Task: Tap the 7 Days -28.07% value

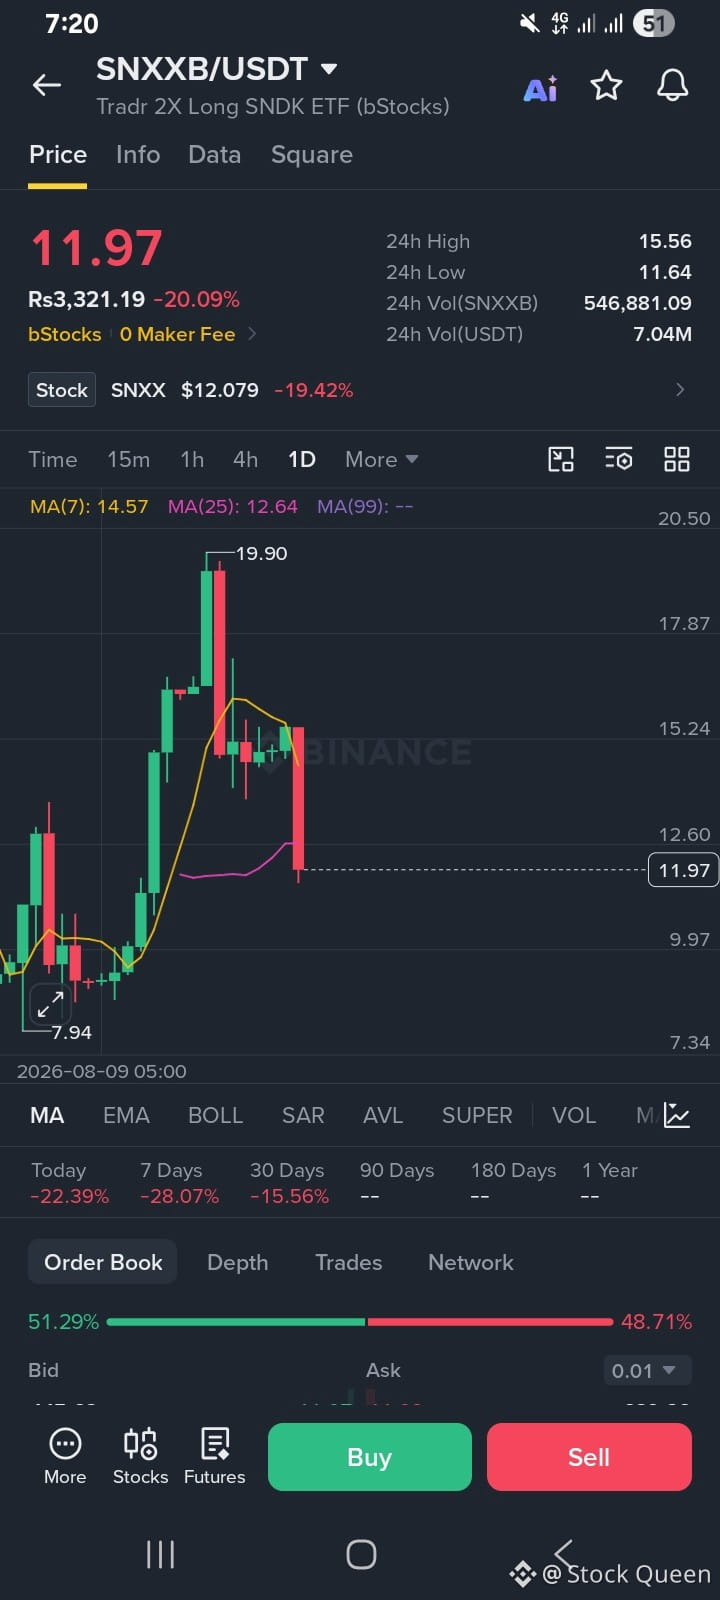Action: pos(179,1196)
